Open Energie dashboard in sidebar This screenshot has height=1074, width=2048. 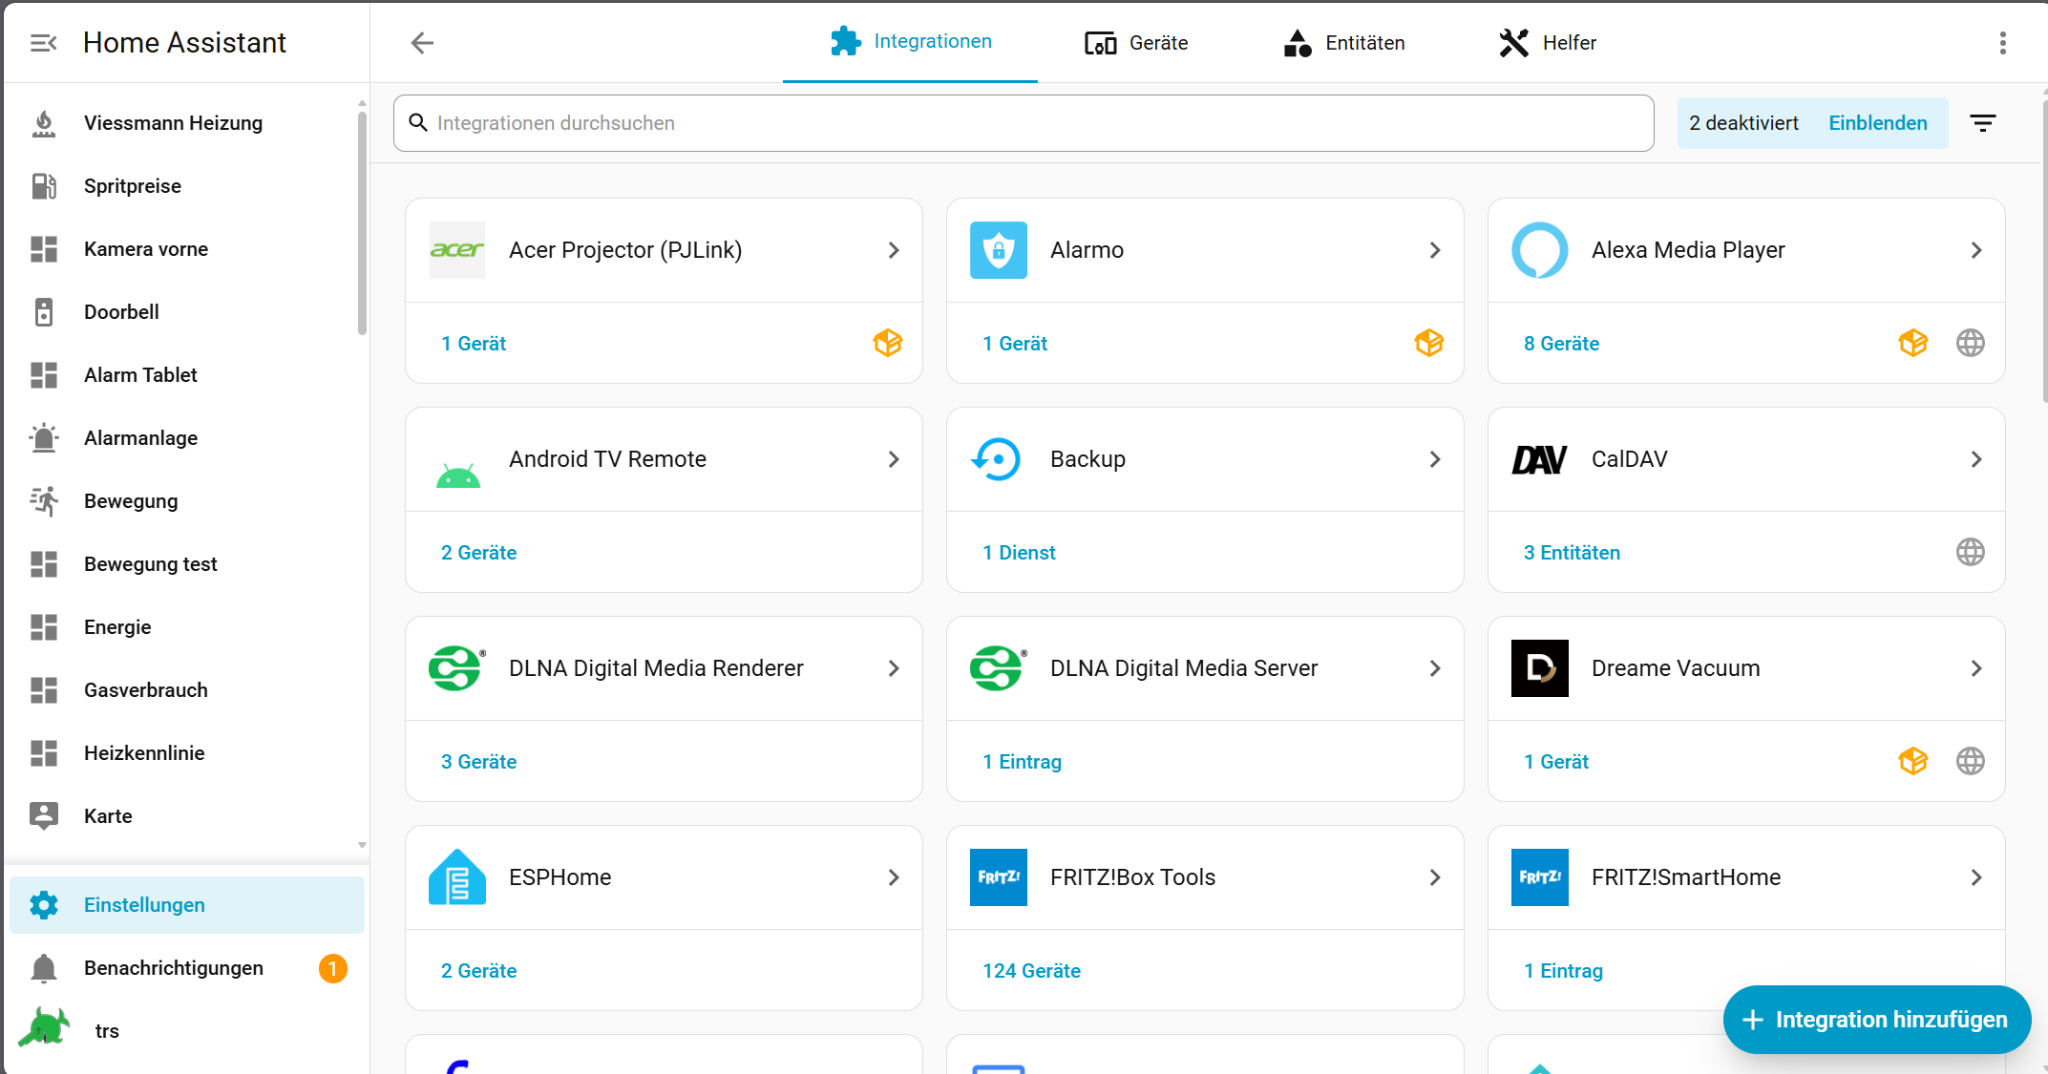[186, 627]
